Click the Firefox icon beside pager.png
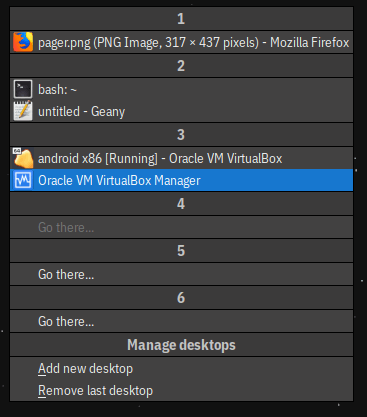Screen dimensions: 367x417 point(23,42)
